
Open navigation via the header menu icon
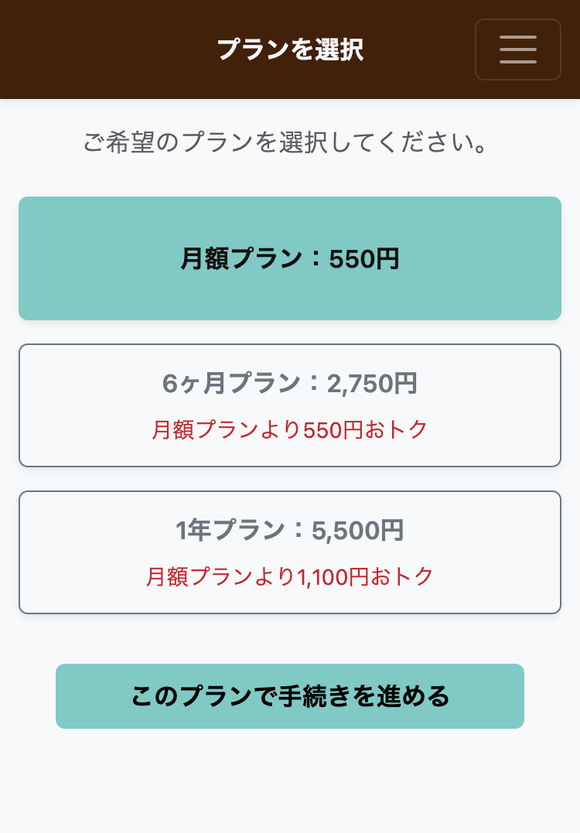click(518, 49)
